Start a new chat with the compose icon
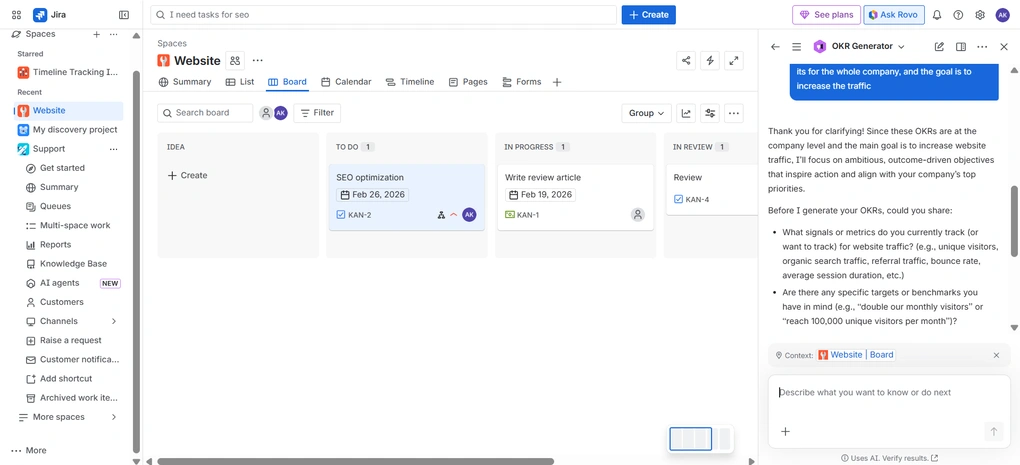1020x465 pixels. coord(939,47)
